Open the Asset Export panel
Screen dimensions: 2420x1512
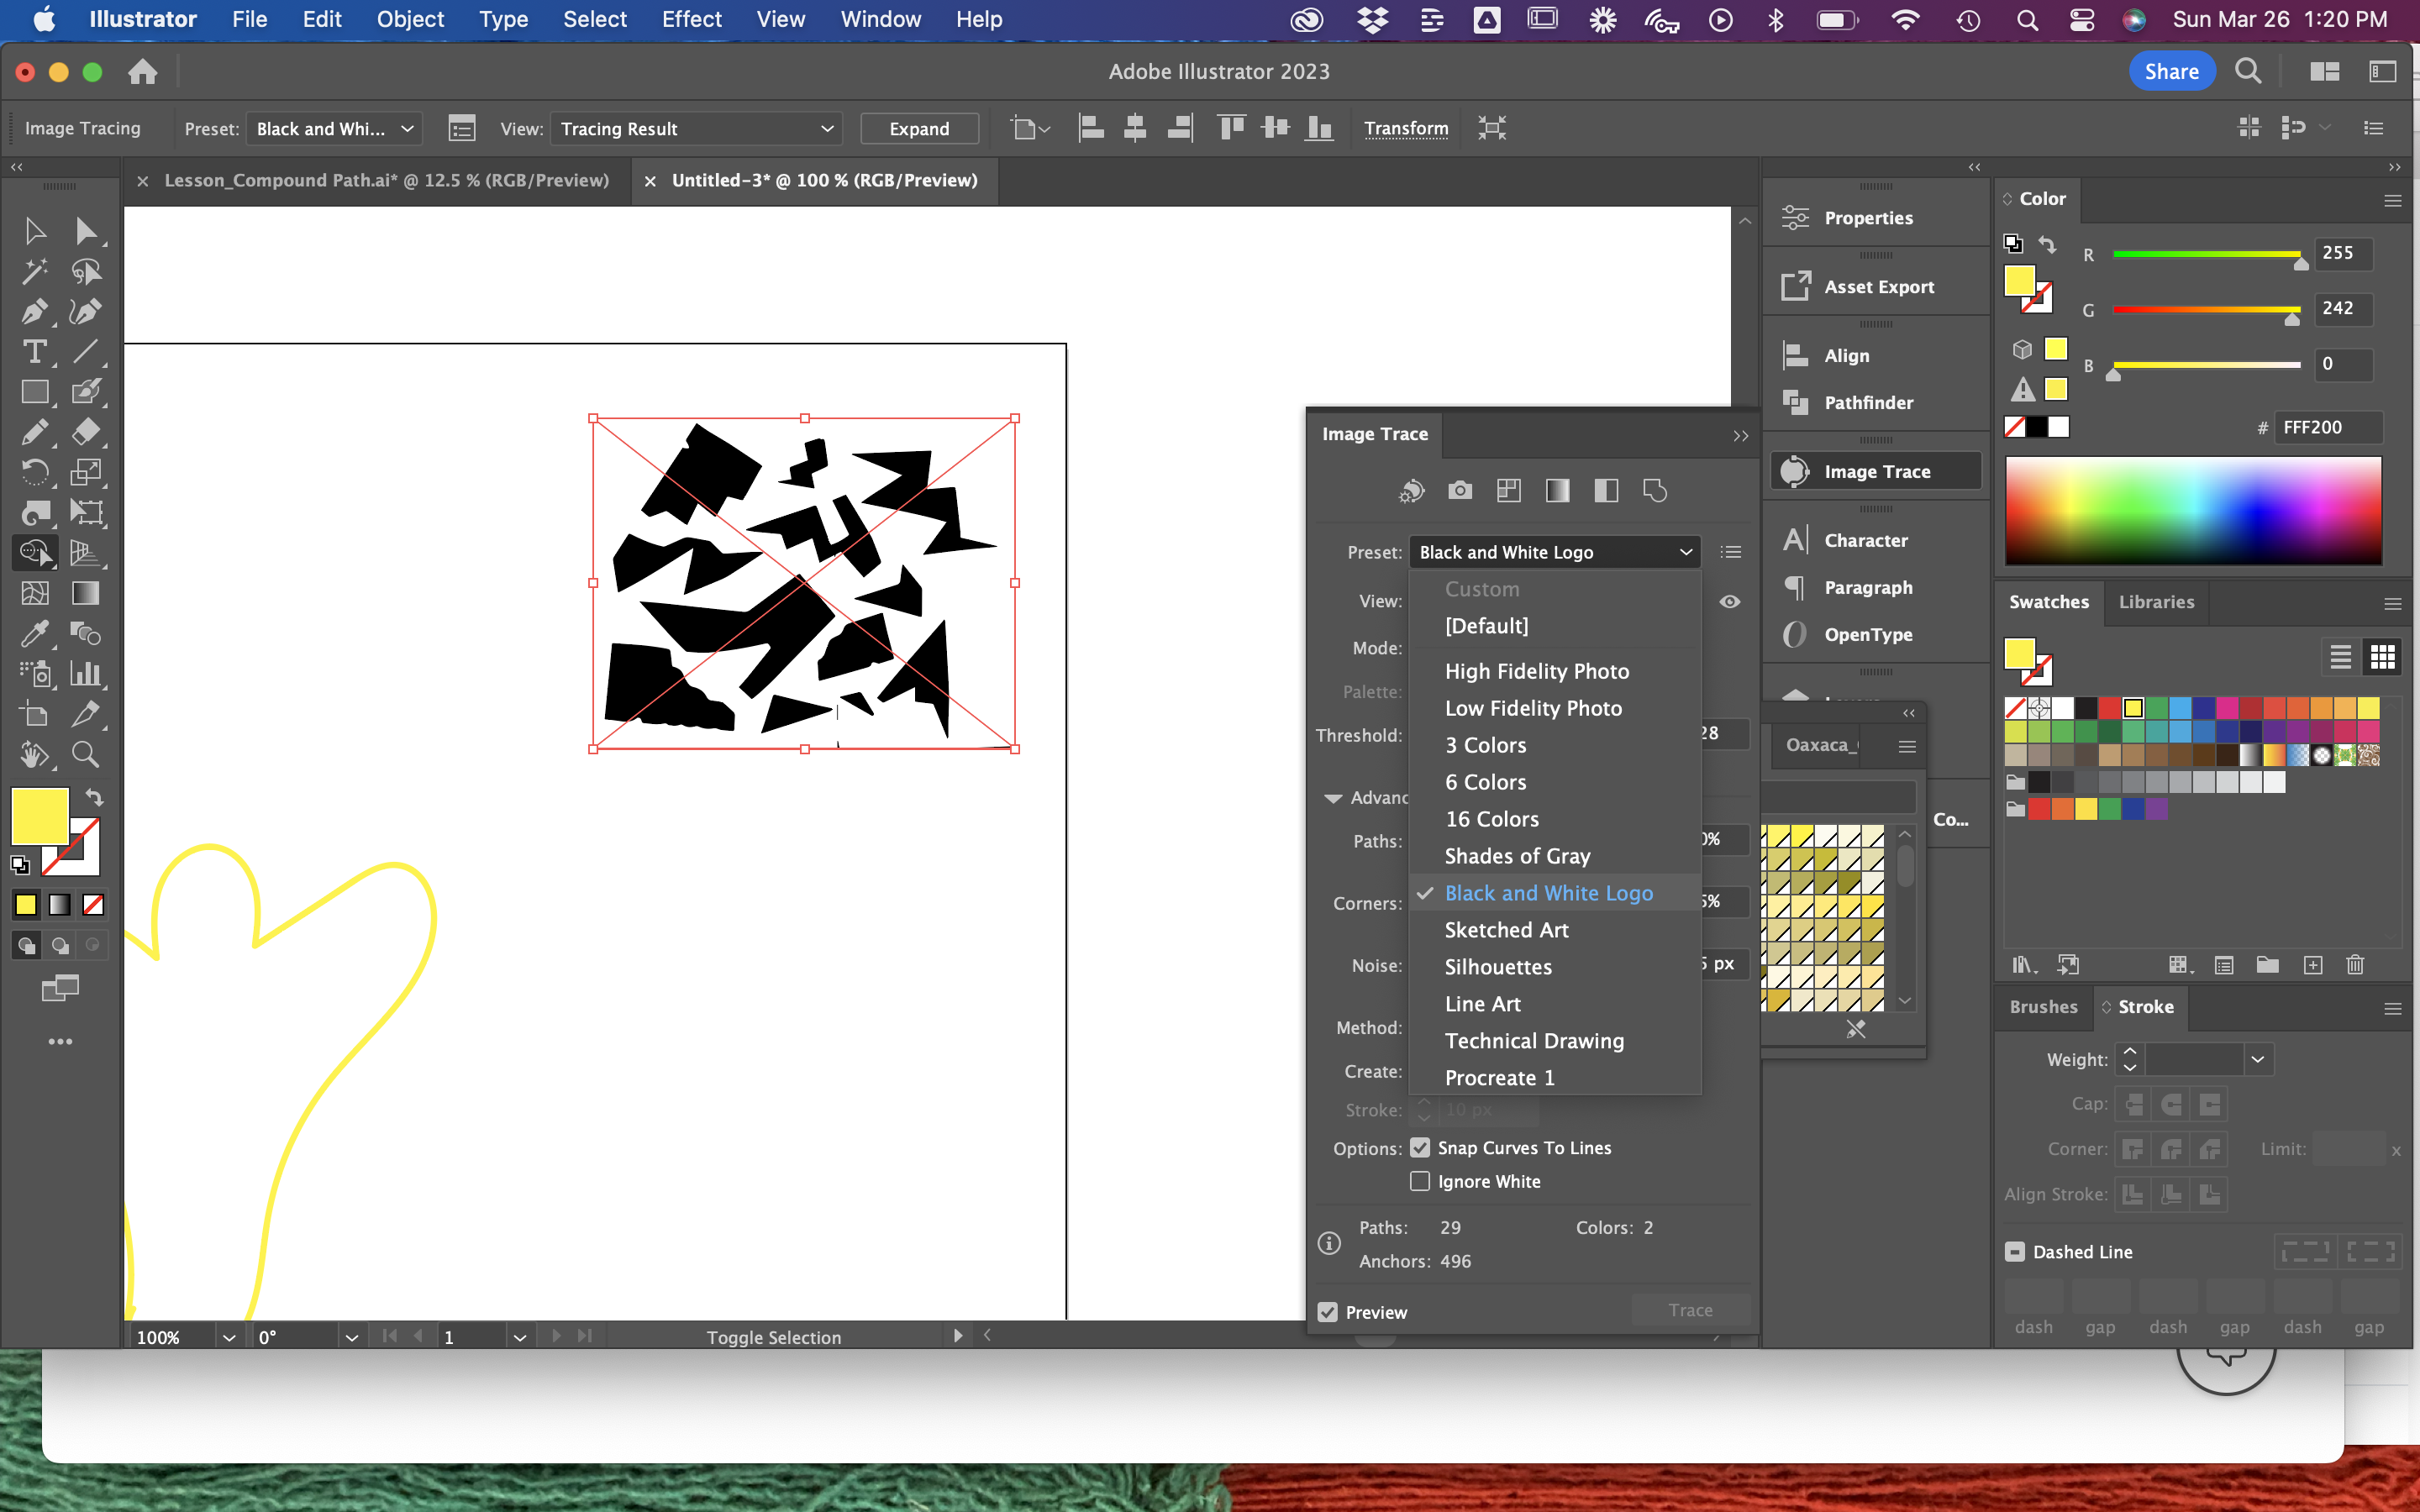[x=1878, y=287]
